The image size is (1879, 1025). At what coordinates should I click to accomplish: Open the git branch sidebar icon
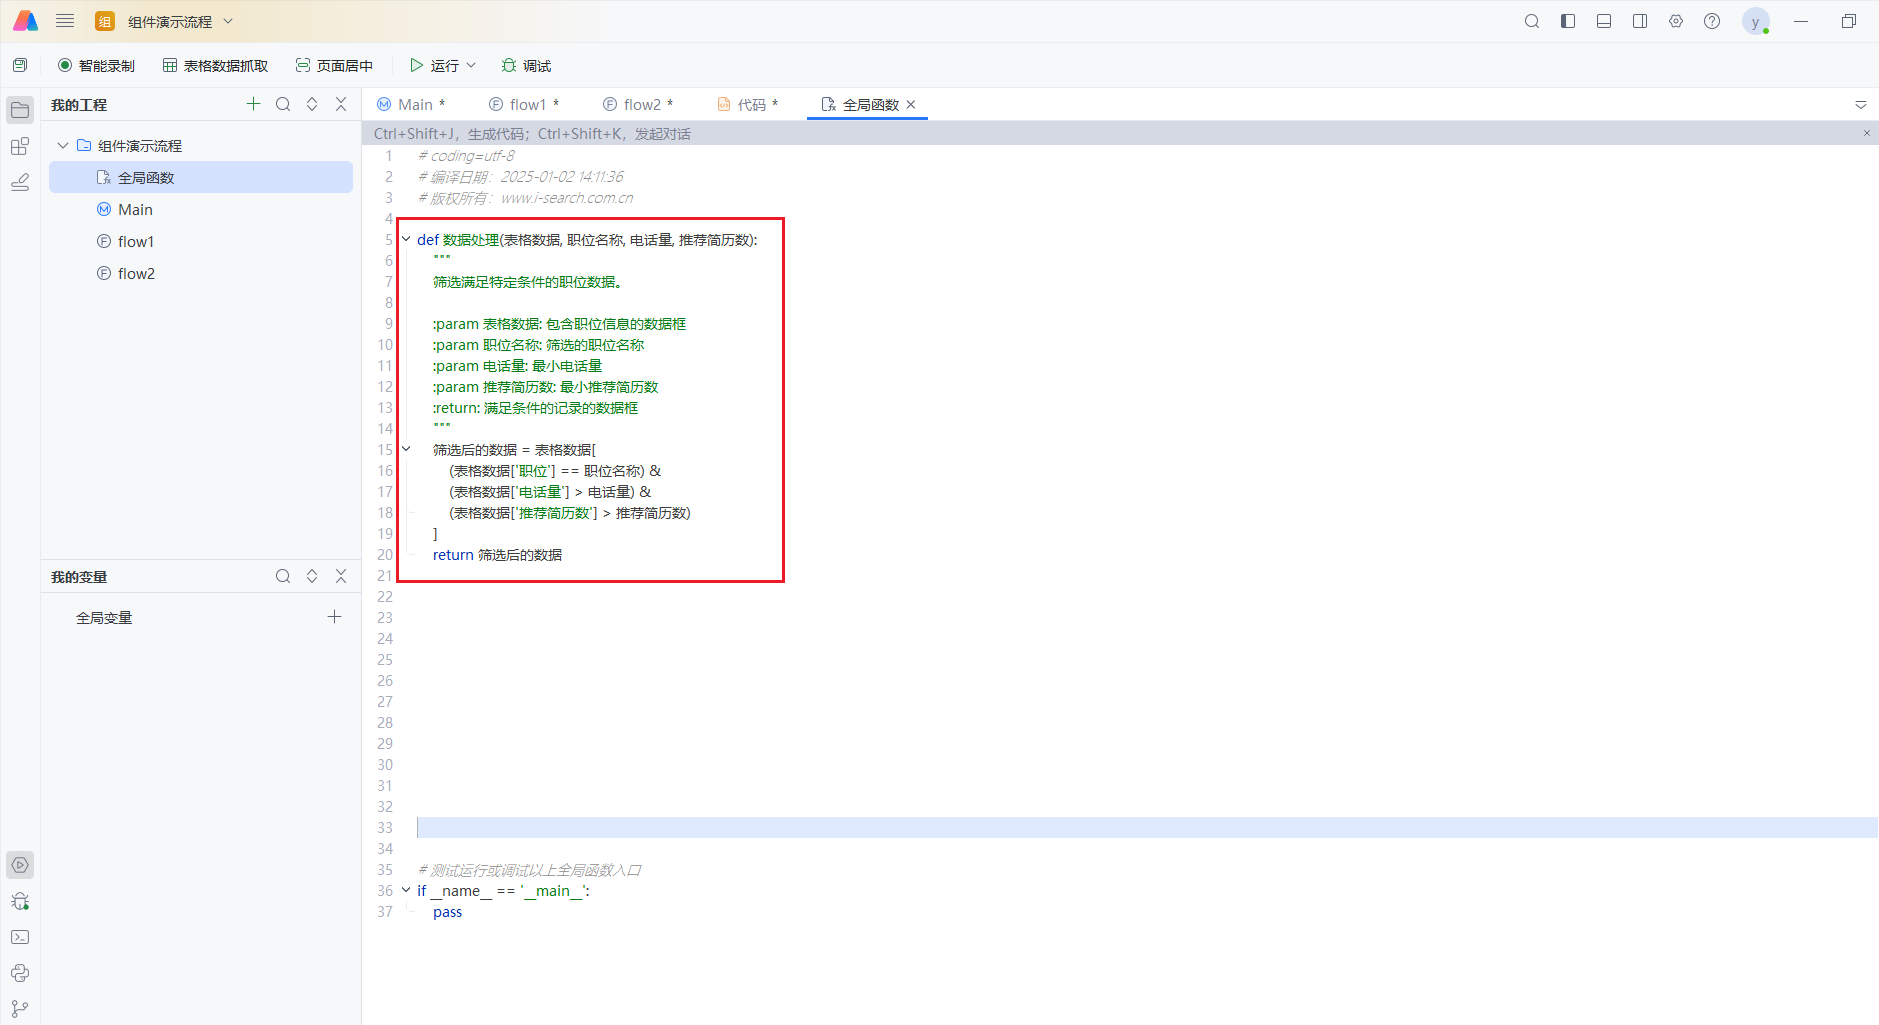pyautogui.click(x=20, y=1009)
